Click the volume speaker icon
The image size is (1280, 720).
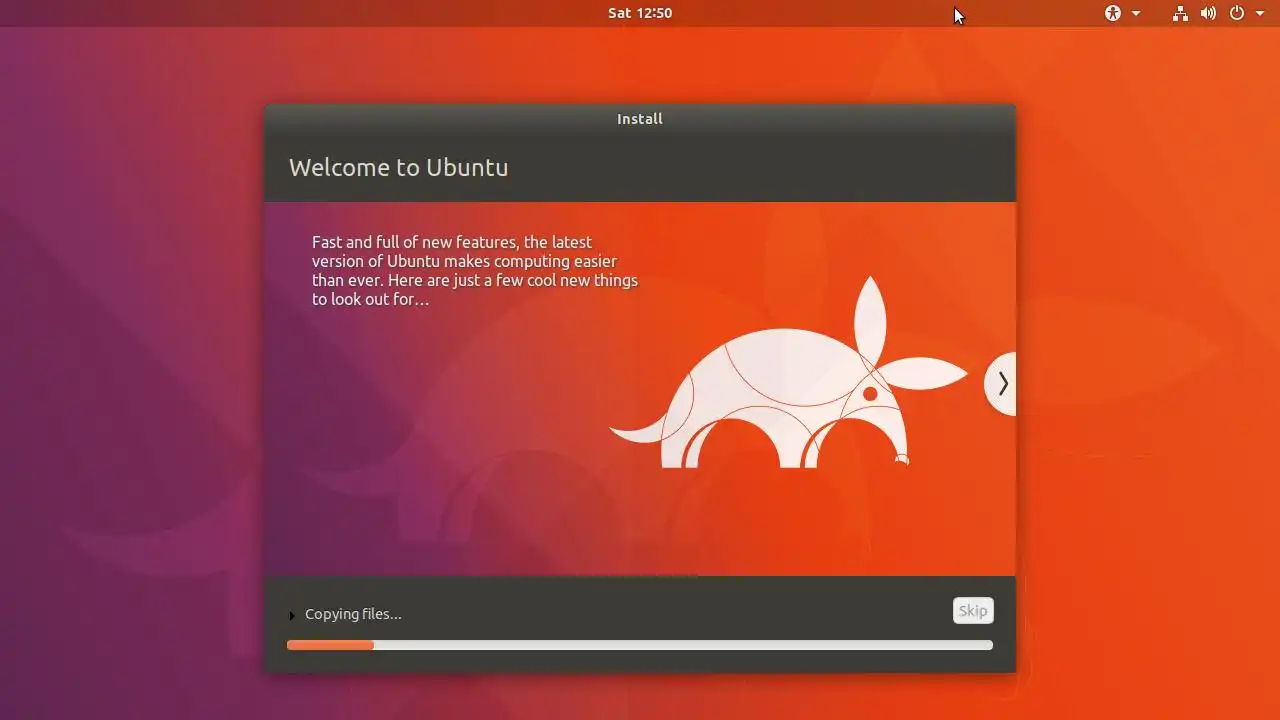1208,13
